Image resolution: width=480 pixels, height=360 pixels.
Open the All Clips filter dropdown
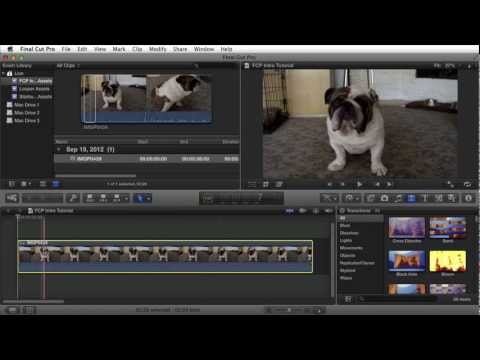tap(68, 66)
